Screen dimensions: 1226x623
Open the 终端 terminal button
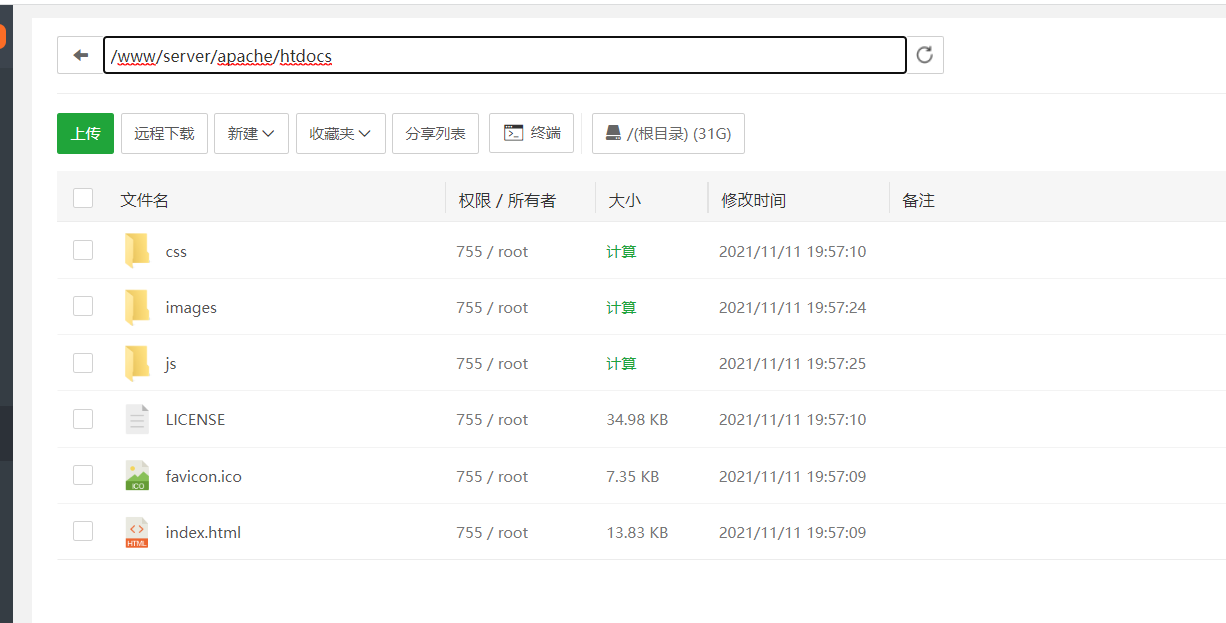pos(531,133)
